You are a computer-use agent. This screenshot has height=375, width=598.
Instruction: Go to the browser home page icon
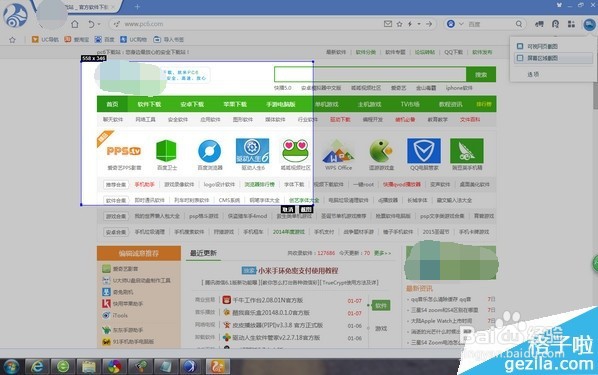pyautogui.click(x=75, y=24)
